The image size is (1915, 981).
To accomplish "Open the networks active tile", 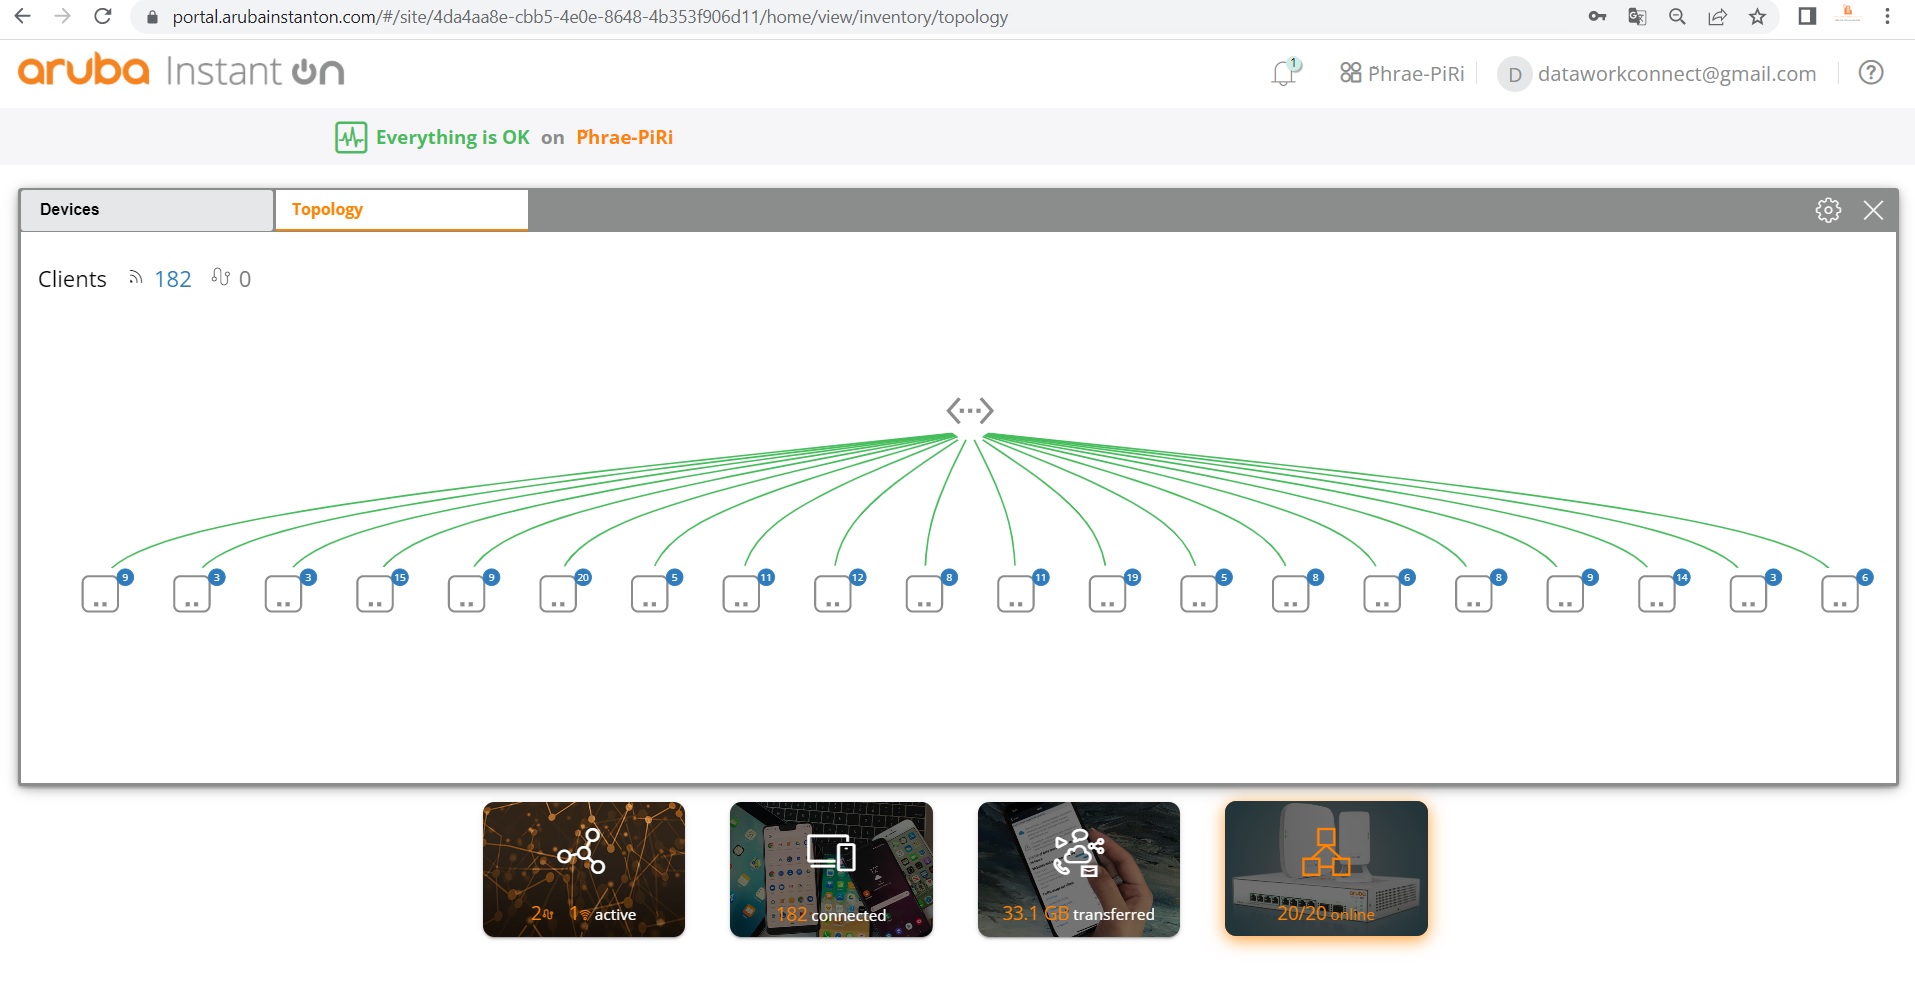I will click(584, 869).
